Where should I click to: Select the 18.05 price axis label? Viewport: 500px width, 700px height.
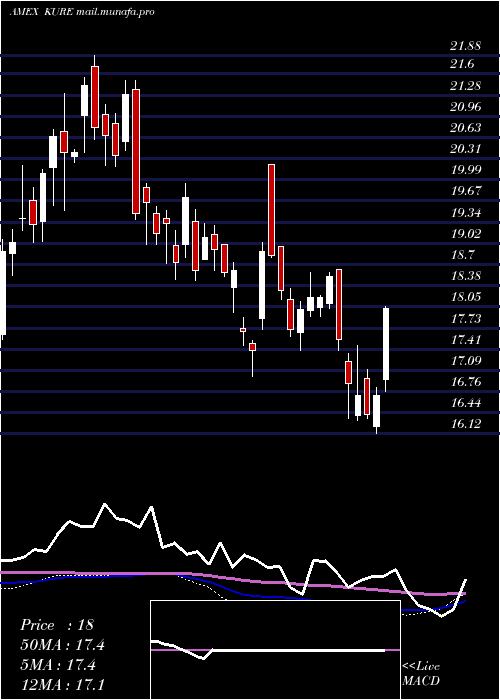click(465, 296)
